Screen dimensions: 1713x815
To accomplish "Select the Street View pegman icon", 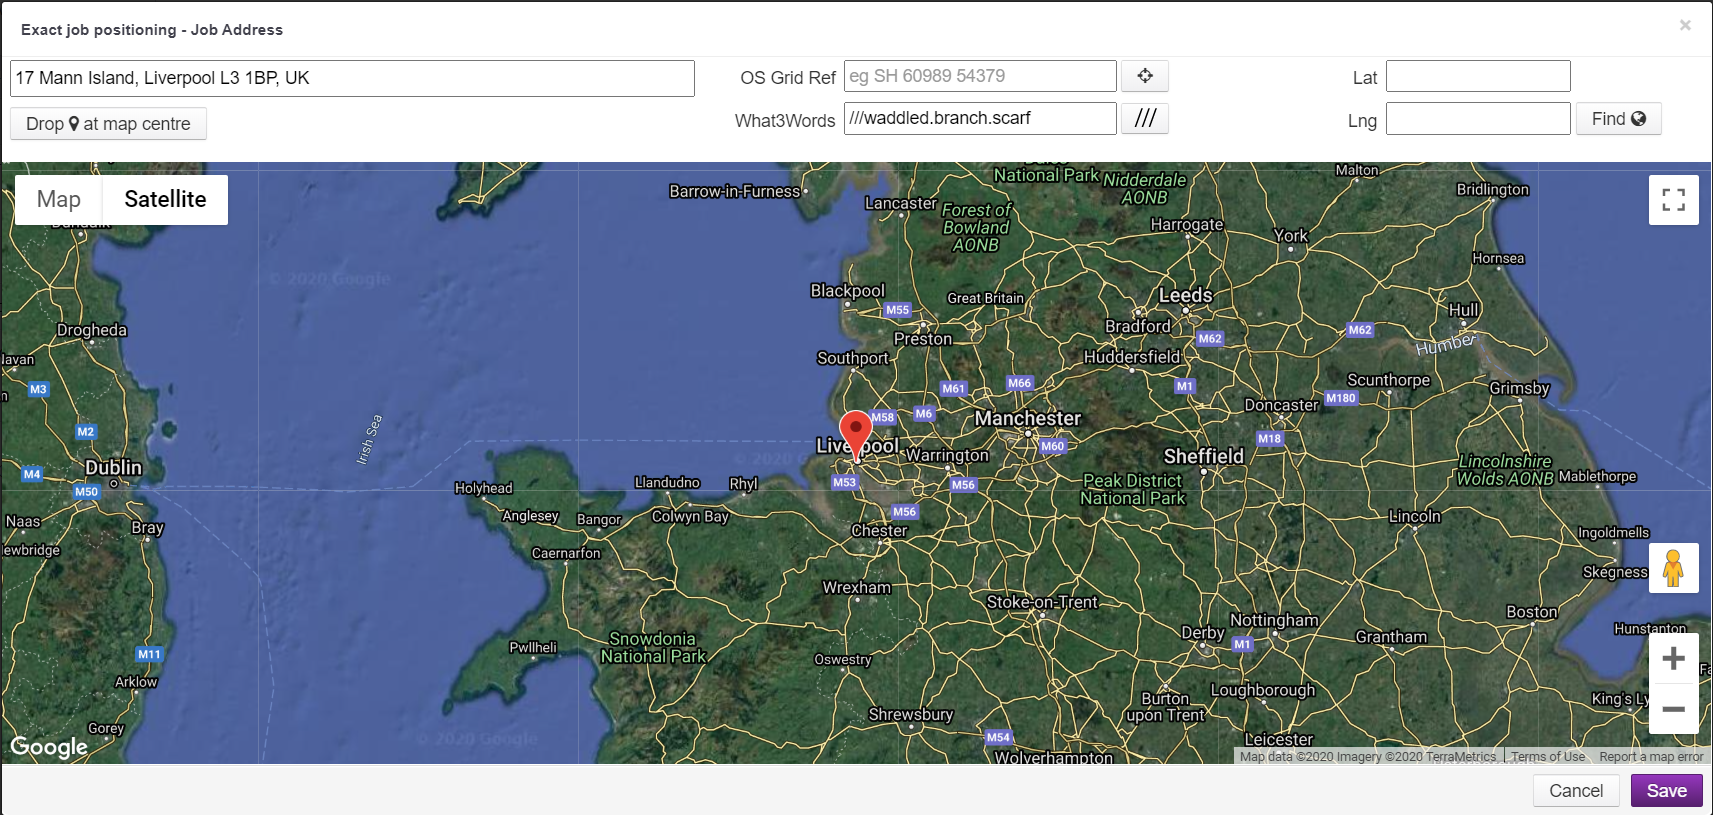I will click(x=1673, y=568).
